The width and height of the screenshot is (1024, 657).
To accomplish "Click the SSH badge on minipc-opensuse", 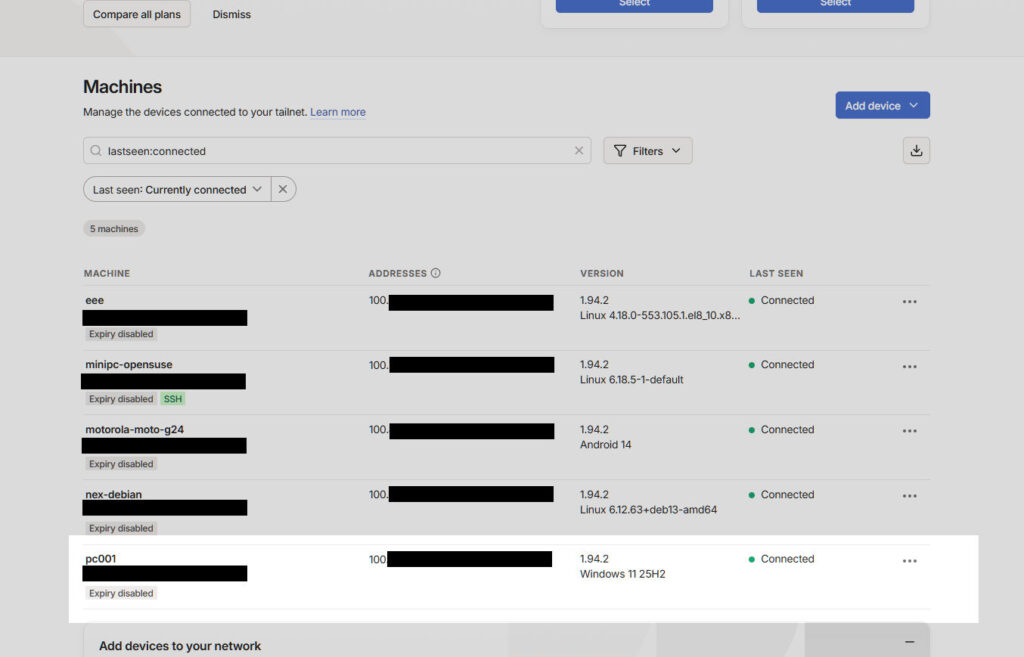I will 173,399.
